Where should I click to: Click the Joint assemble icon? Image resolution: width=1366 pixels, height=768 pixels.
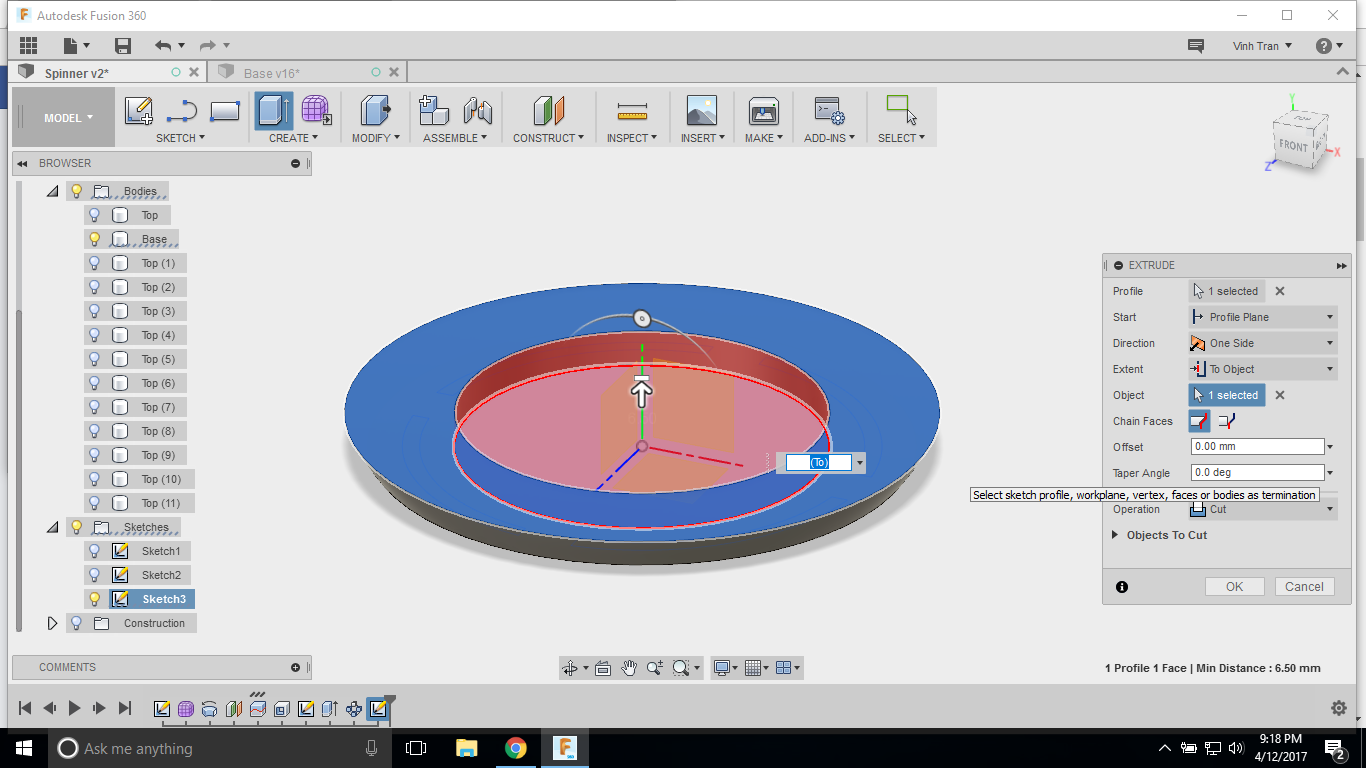click(x=478, y=110)
